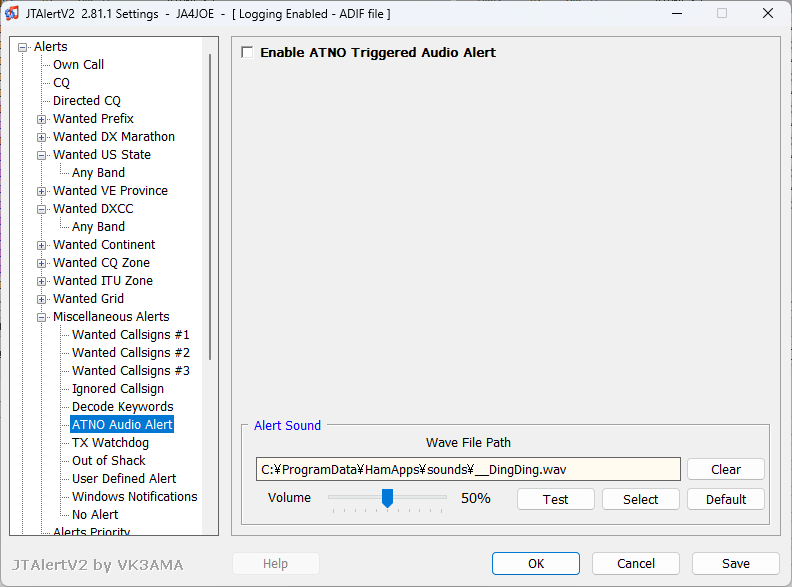
Task: Expand the Wanted DX Marathon node
Action: pyautogui.click(x=41, y=137)
